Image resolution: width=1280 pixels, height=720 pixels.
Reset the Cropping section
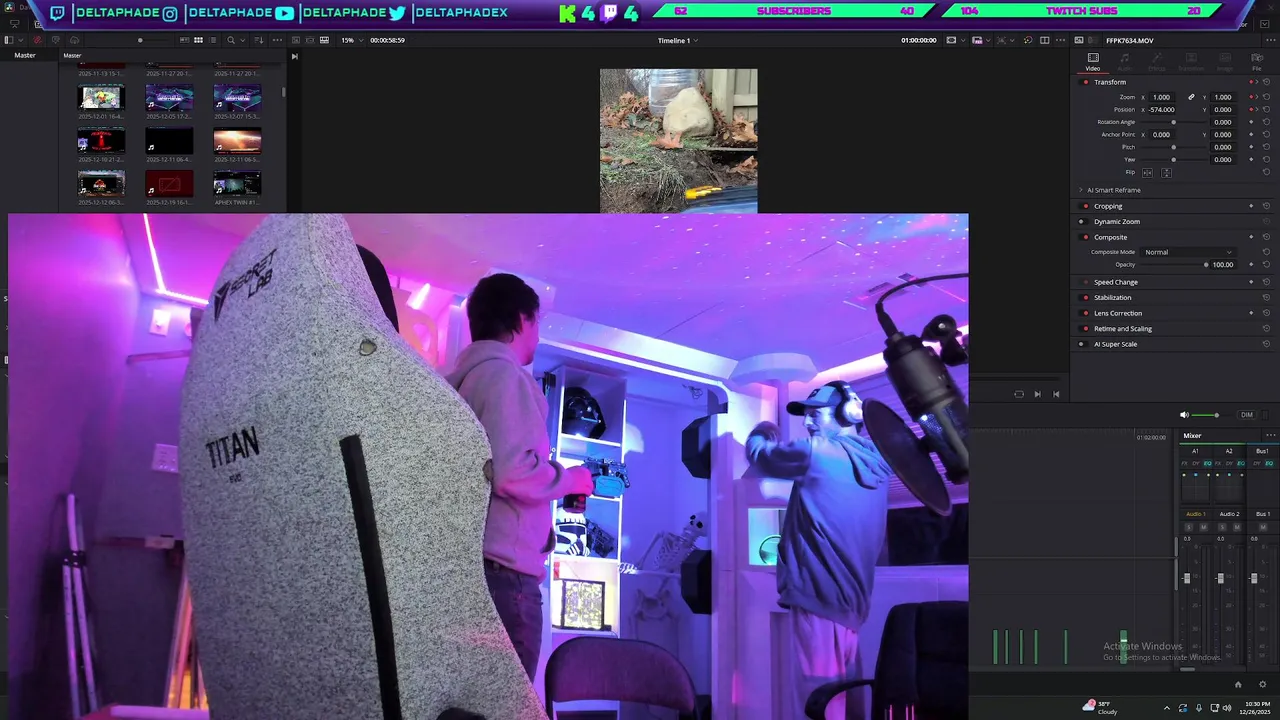pyautogui.click(x=1266, y=206)
